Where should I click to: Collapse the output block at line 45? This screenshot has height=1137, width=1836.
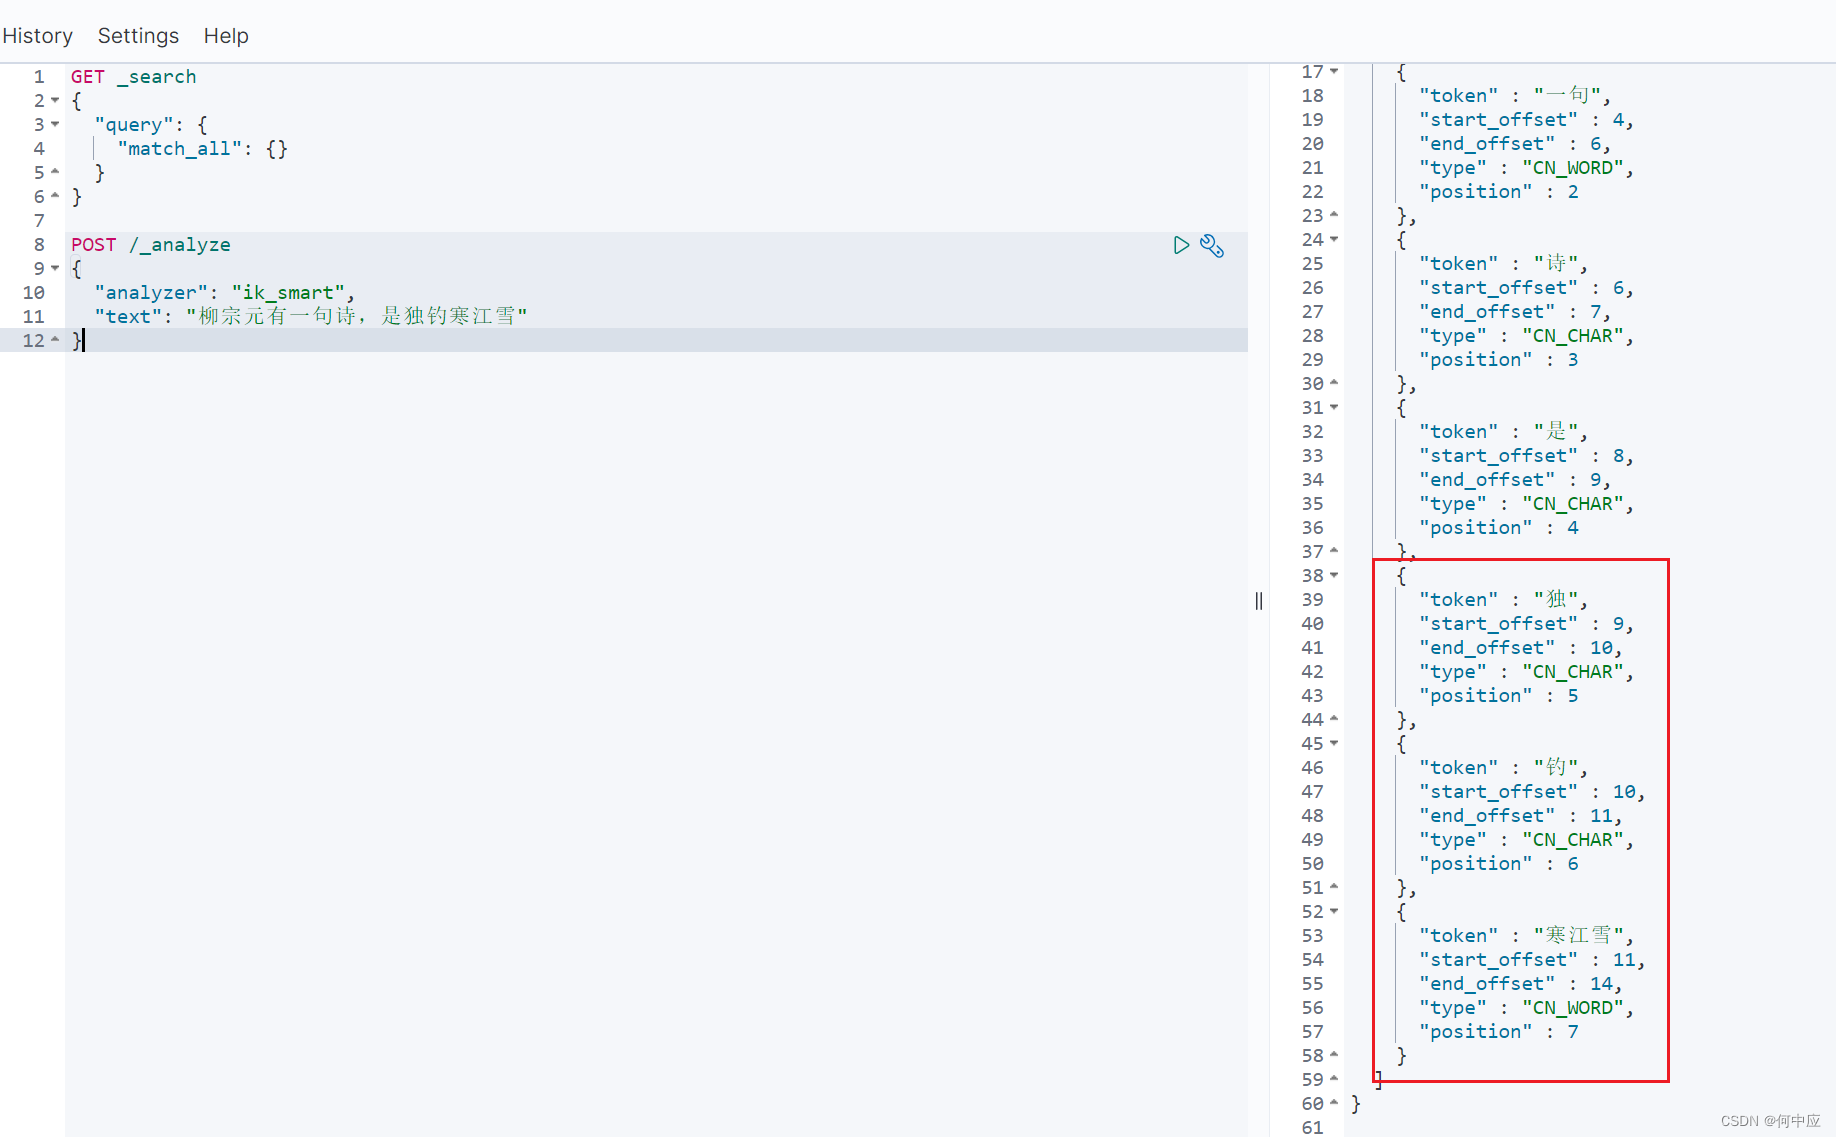[x=1334, y=744]
